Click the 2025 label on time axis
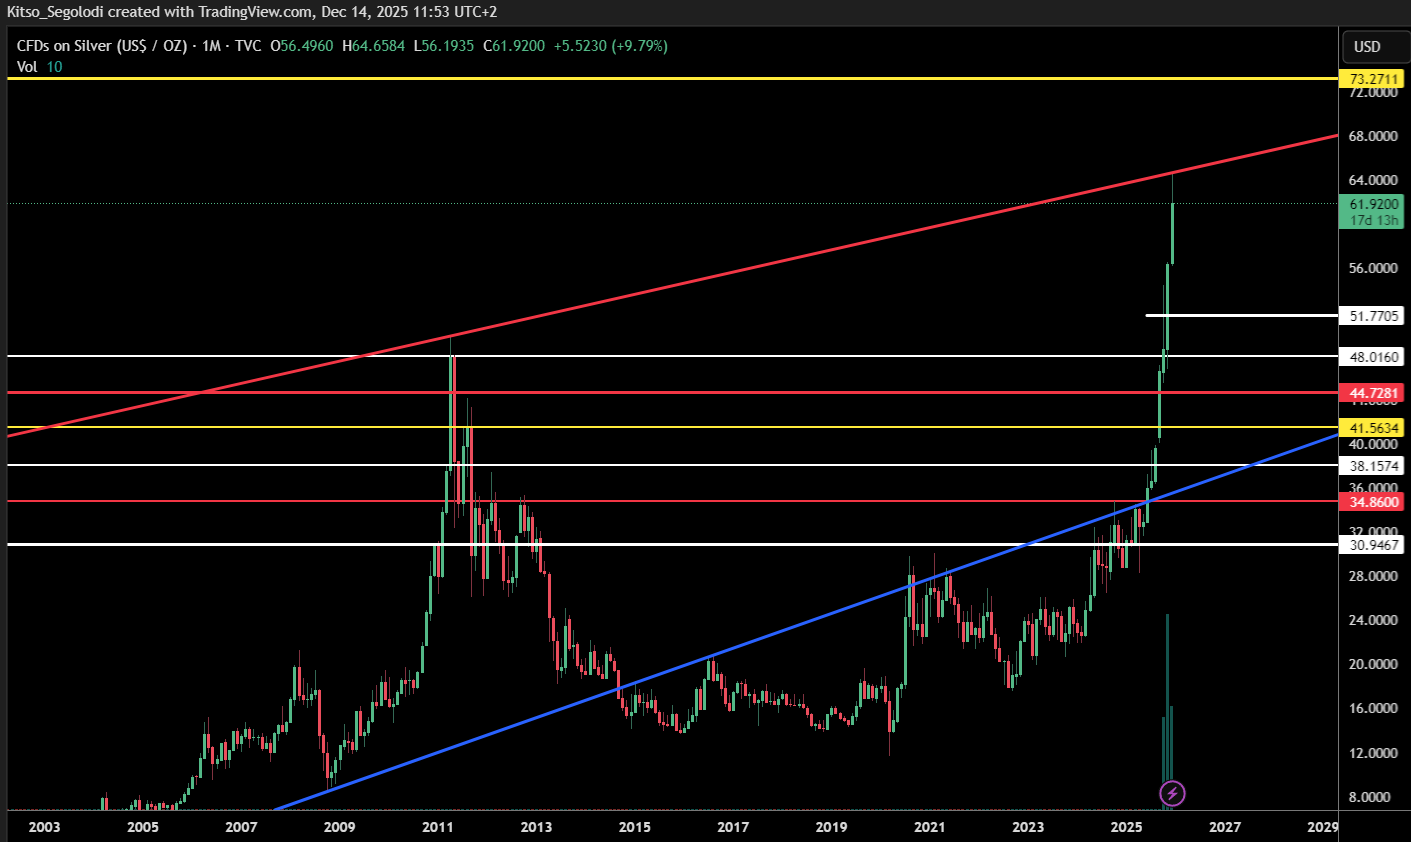The height and width of the screenshot is (842, 1411). (x=1126, y=827)
